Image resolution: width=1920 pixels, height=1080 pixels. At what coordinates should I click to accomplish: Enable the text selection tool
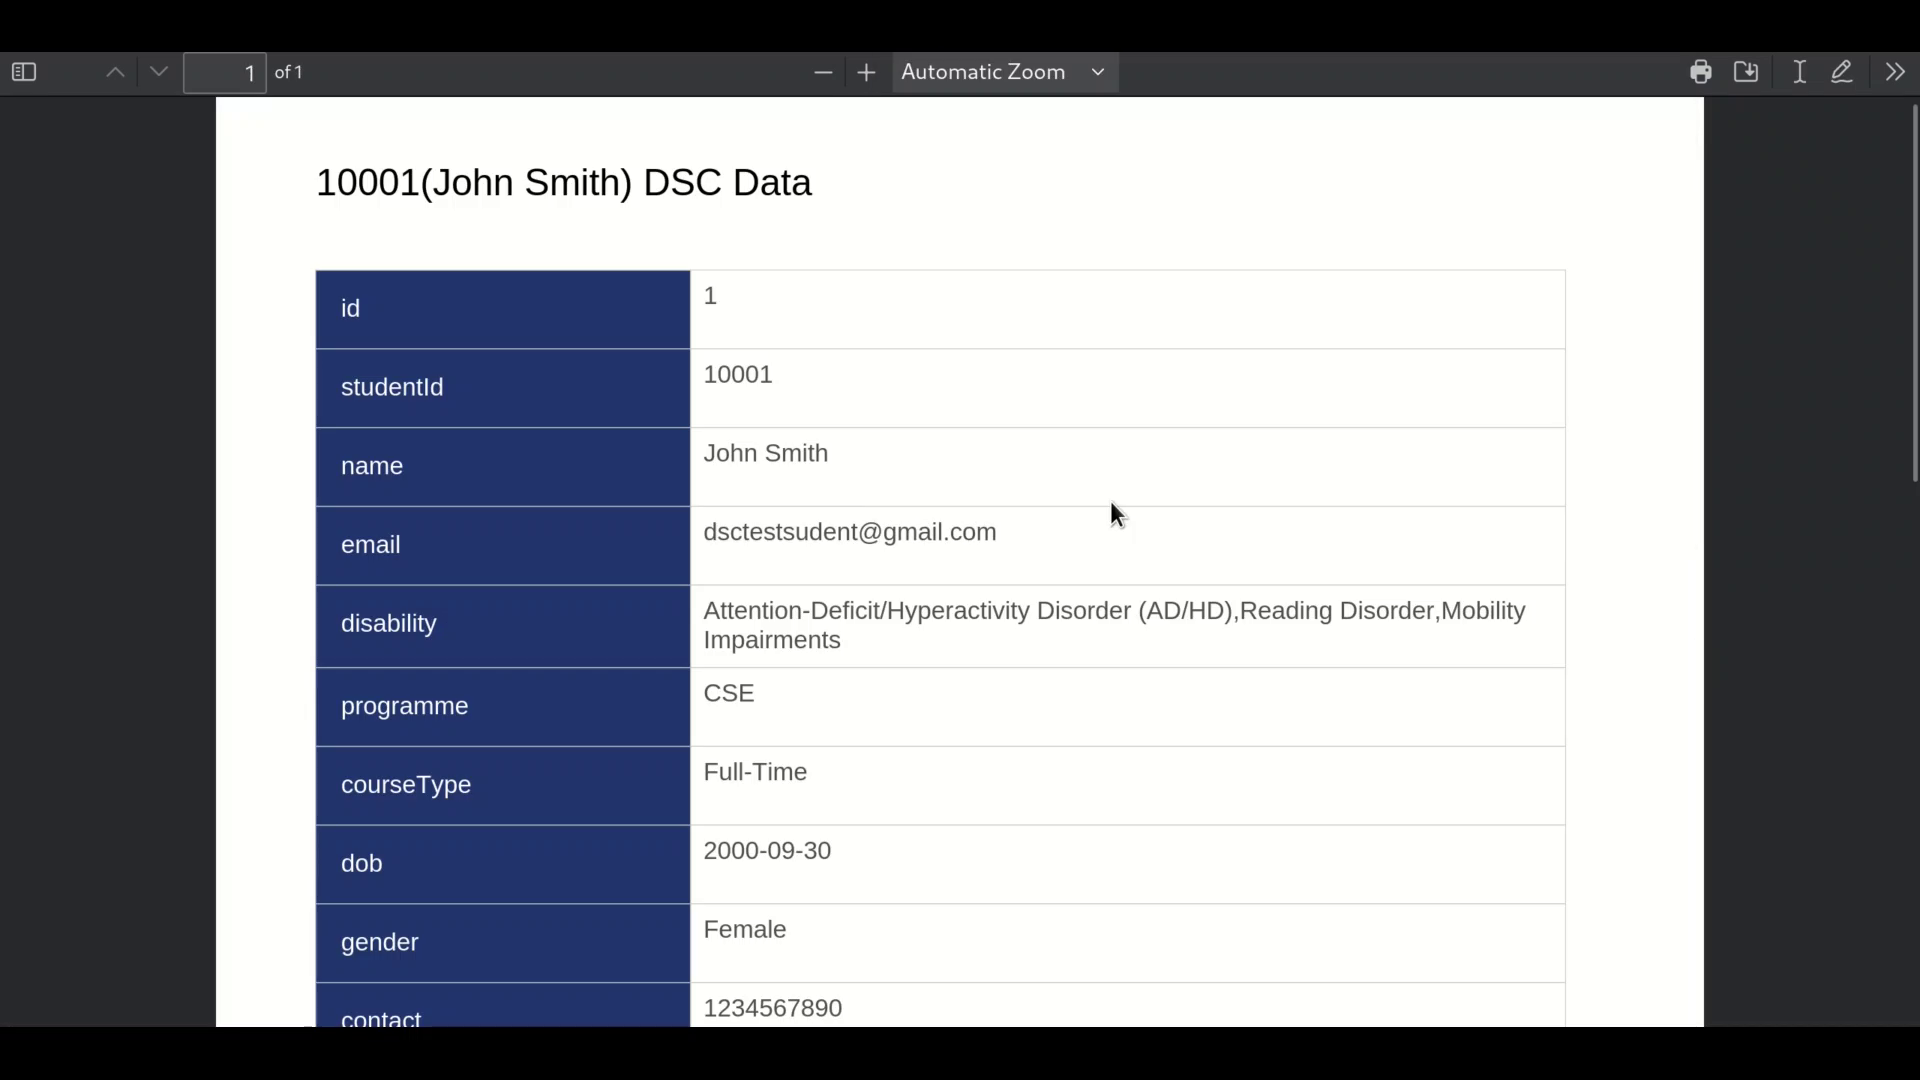[x=1800, y=72]
